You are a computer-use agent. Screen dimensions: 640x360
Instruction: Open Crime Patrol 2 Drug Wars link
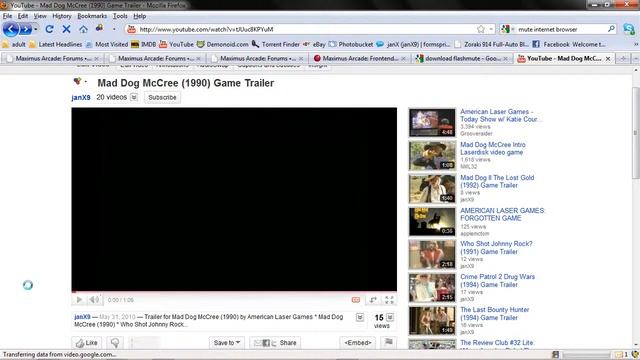[x=497, y=281]
